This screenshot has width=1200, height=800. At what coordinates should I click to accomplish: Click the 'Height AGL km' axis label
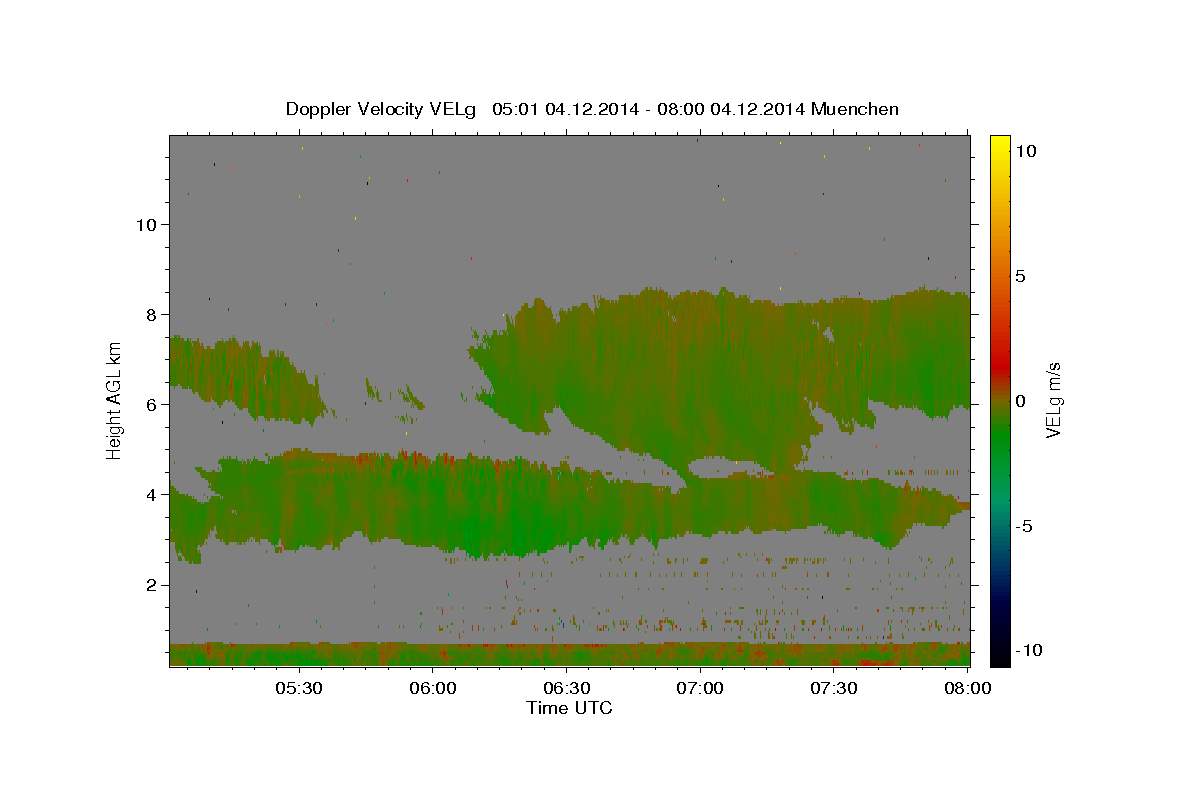(x=115, y=400)
